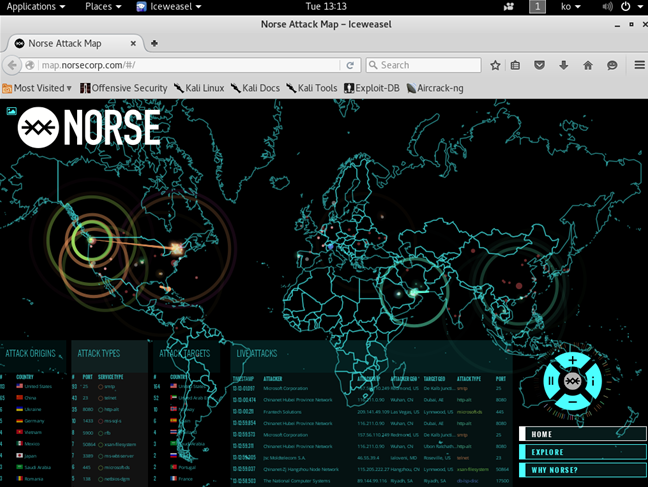Toggle the smtp service type circle
The width and height of the screenshot is (648, 487).
pyautogui.click(x=100, y=387)
